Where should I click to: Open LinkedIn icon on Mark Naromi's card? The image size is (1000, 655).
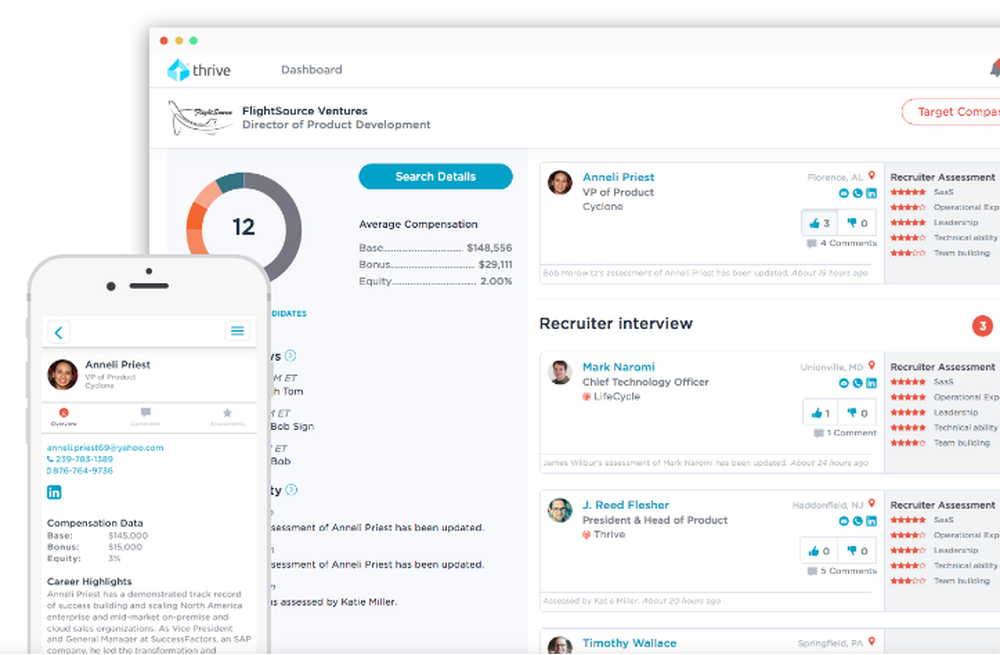click(x=871, y=383)
